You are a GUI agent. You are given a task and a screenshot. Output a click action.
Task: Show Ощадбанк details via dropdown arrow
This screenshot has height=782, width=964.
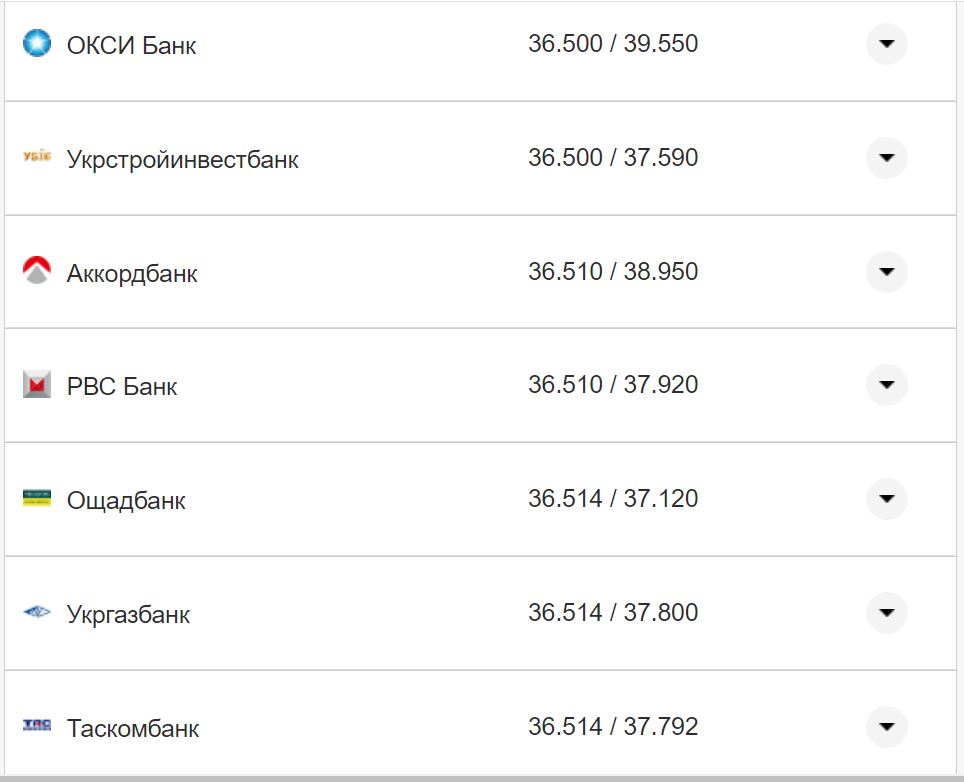pos(886,499)
